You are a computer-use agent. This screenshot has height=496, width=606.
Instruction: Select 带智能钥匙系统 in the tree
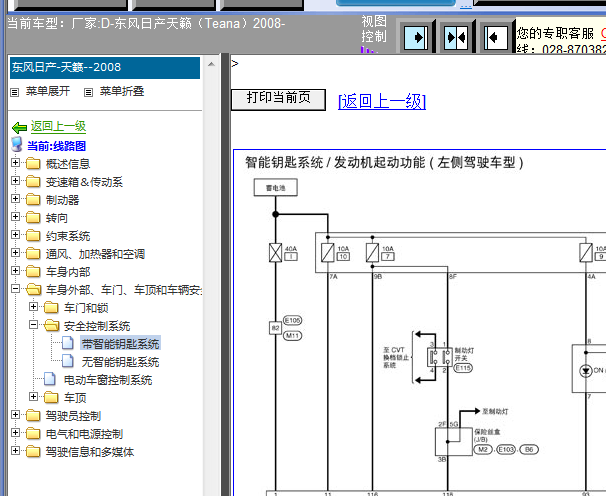120,344
